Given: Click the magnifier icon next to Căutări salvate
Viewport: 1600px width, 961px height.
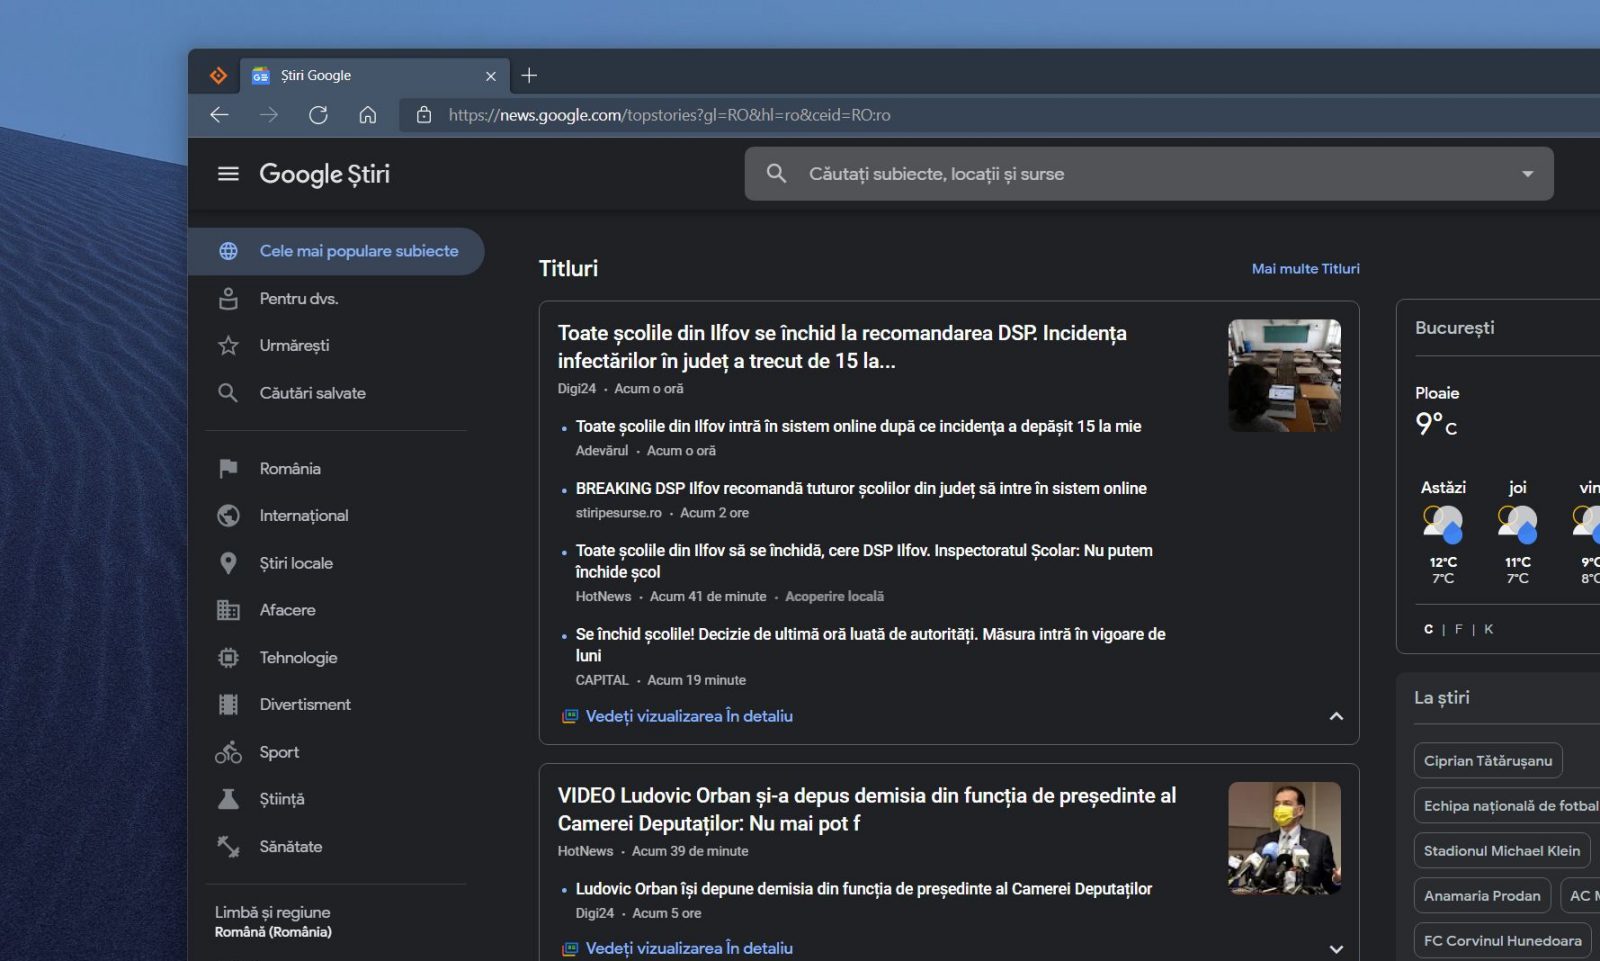Looking at the screenshot, I should [x=228, y=393].
